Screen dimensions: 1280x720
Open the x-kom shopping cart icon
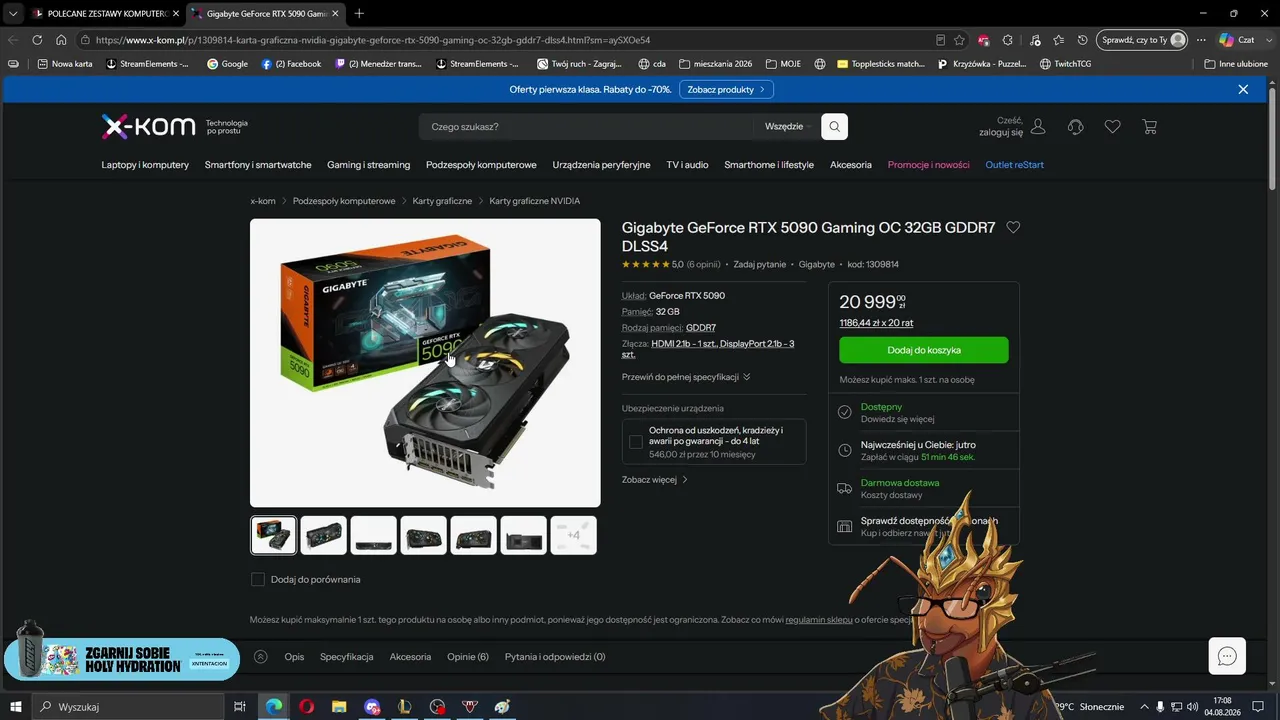coord(1150,127)
